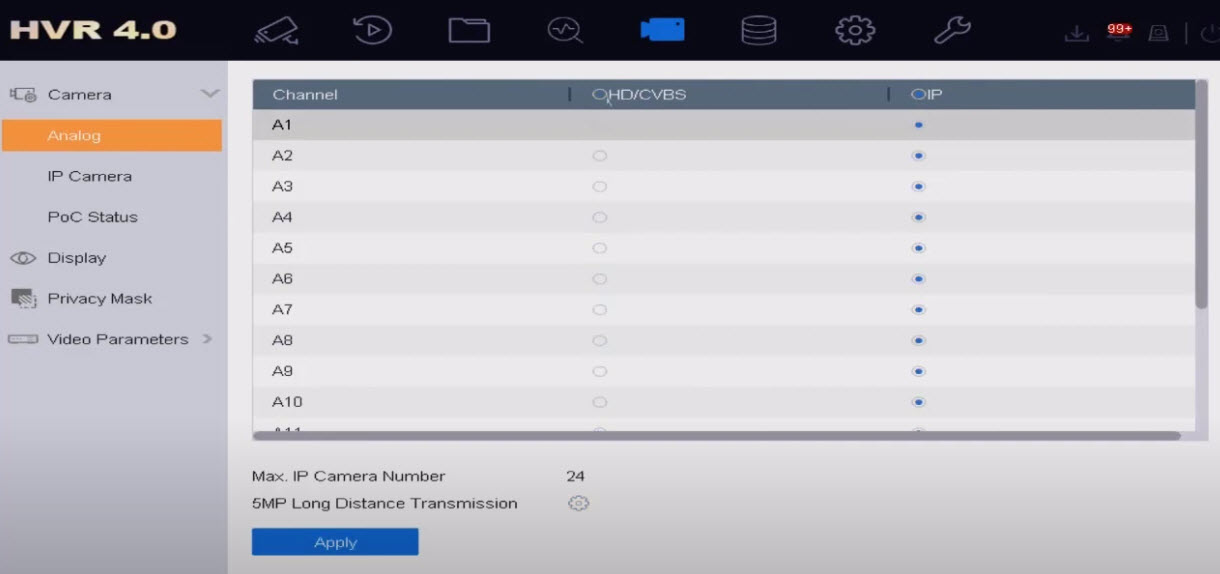Open the system settings gear icon
This screenshot has width=1220, height=574.
tap(854, 31)
